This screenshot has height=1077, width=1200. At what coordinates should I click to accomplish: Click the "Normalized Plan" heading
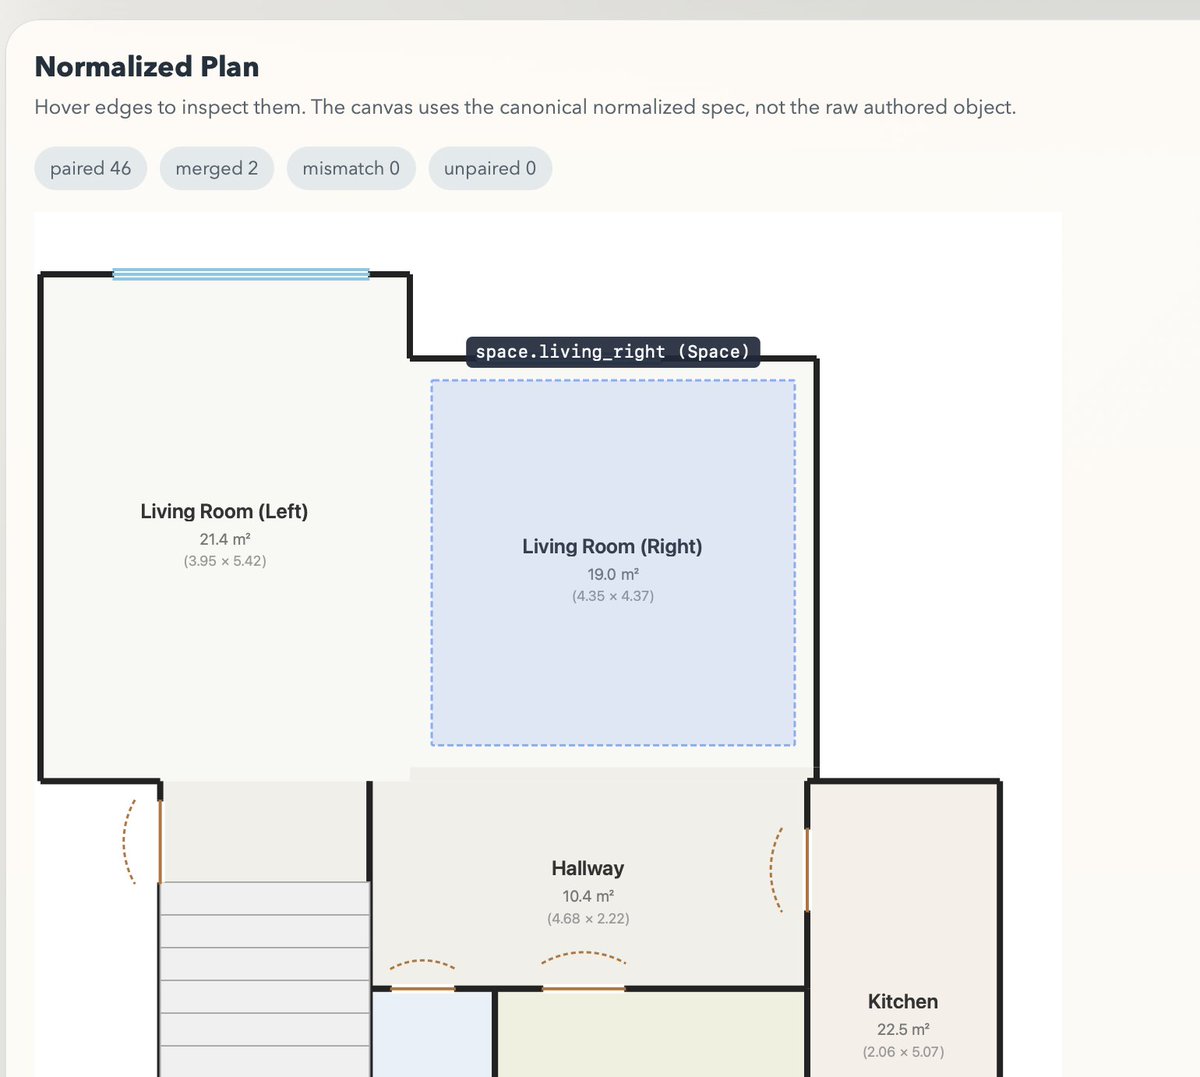(x=147, y=67)
